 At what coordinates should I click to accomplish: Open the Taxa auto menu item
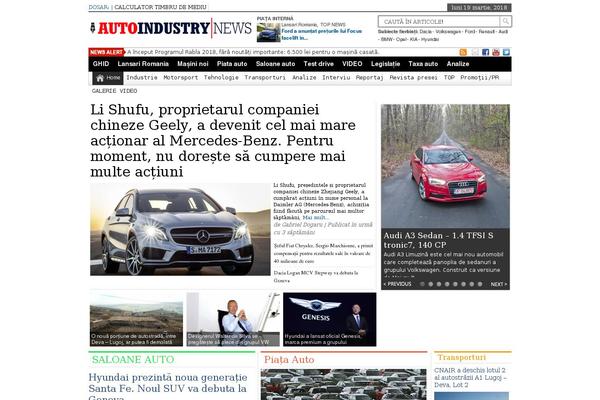click(x=423, y=64)
